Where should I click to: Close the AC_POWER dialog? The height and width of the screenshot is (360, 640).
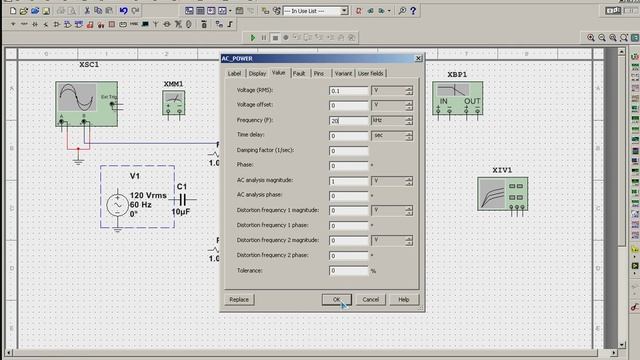(x=418, y=58)
